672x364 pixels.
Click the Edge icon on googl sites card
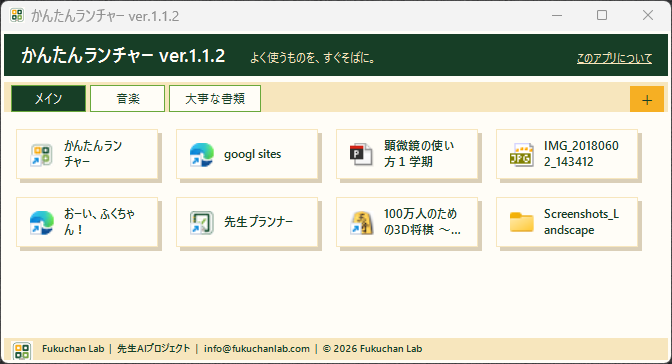pyautogui.click(x=201, y=155)
